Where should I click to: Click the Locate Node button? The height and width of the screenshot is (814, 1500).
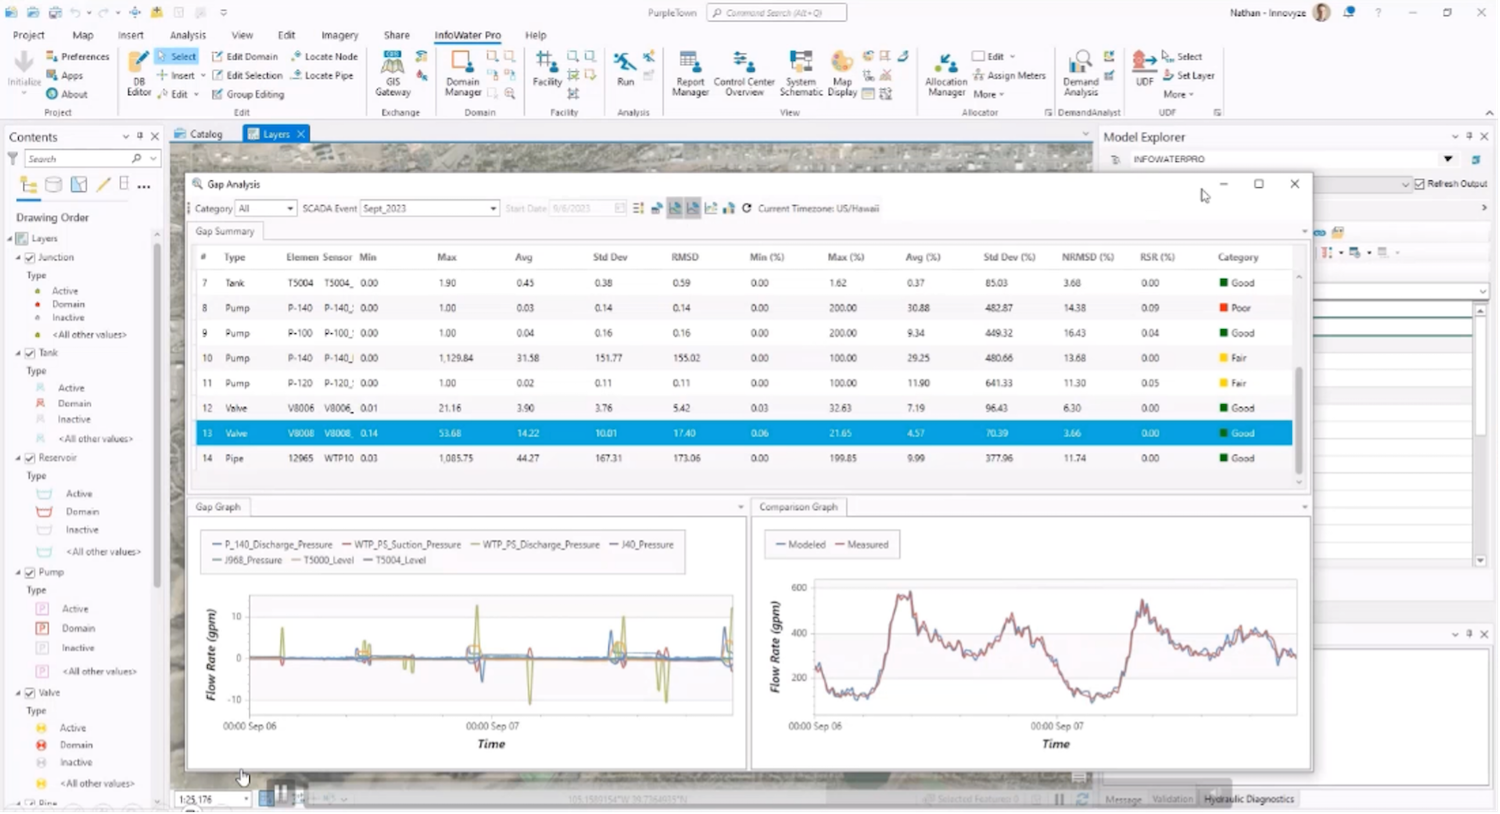(x=324, y=57)
